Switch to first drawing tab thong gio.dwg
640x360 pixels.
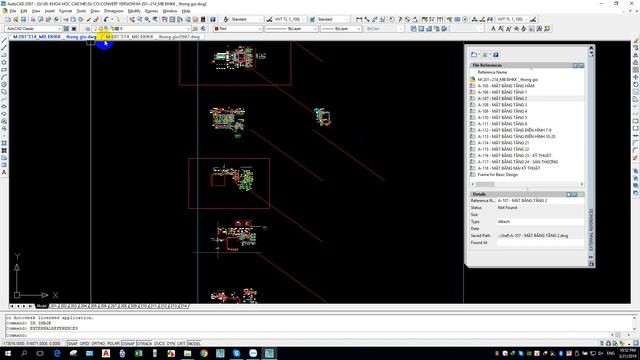tap(54, 37)
